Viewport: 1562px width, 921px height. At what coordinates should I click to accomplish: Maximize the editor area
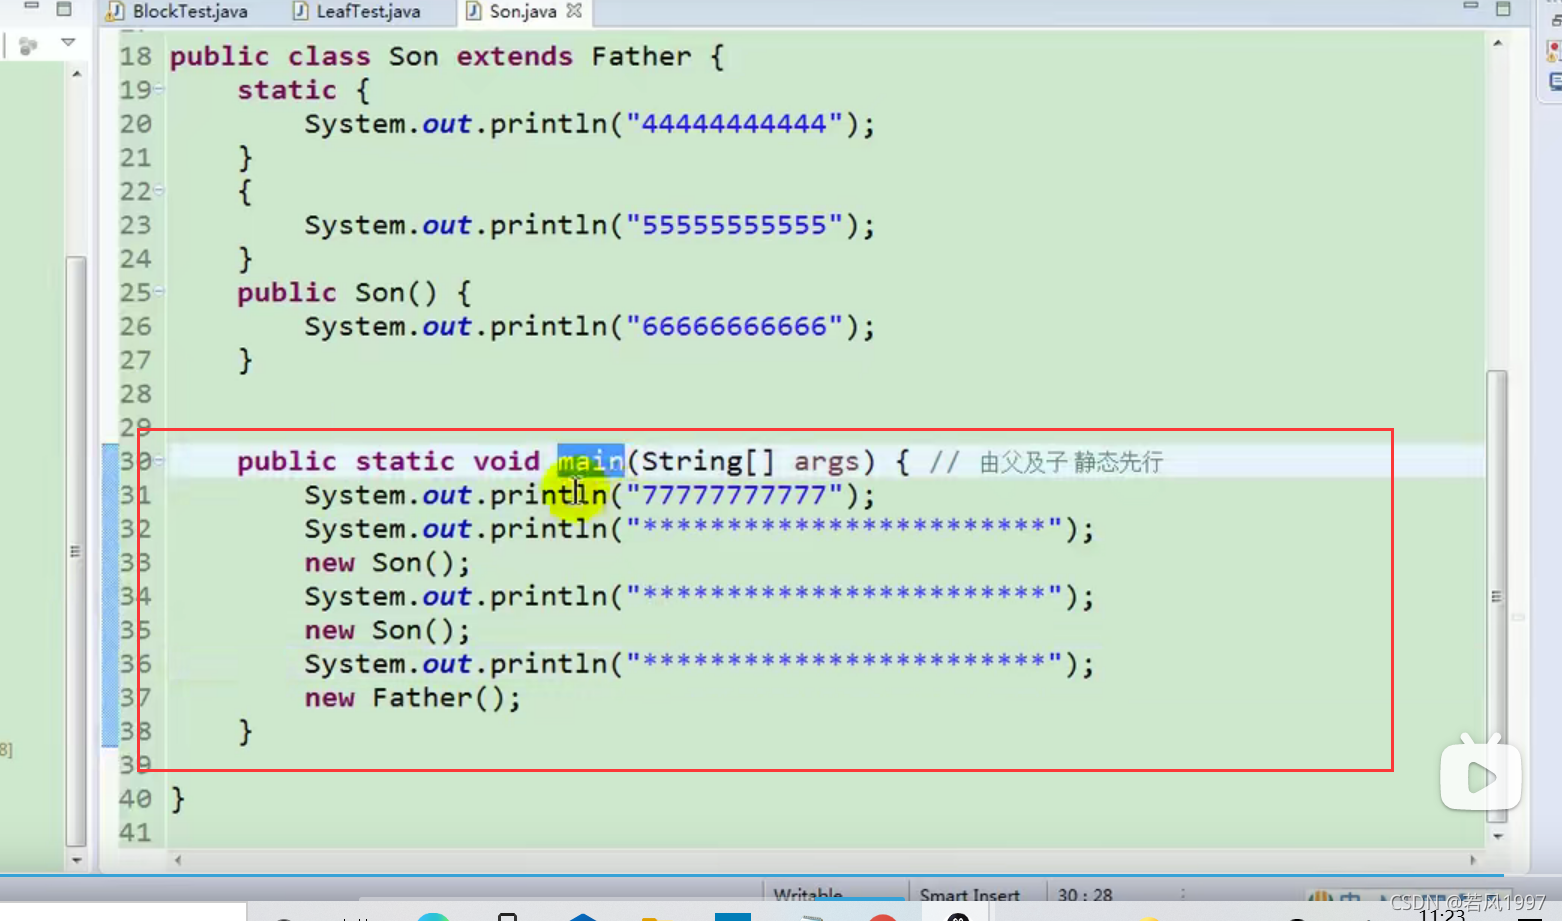(x=1503, y=8)
